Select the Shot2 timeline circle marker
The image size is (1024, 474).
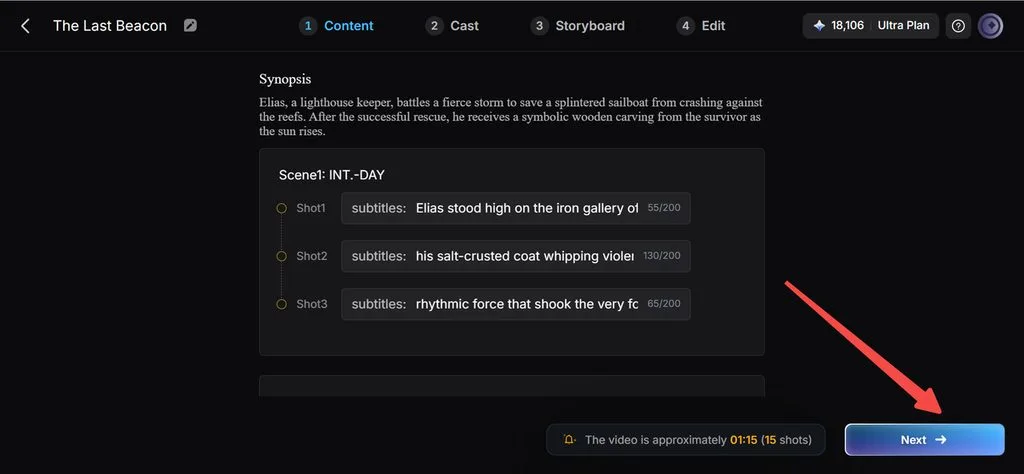[x=281, y=256]
